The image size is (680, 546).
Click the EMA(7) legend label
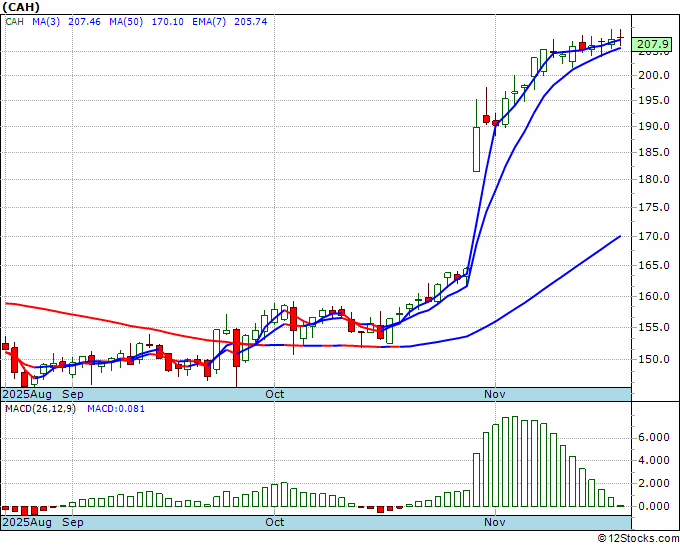[x=209, y=22]
